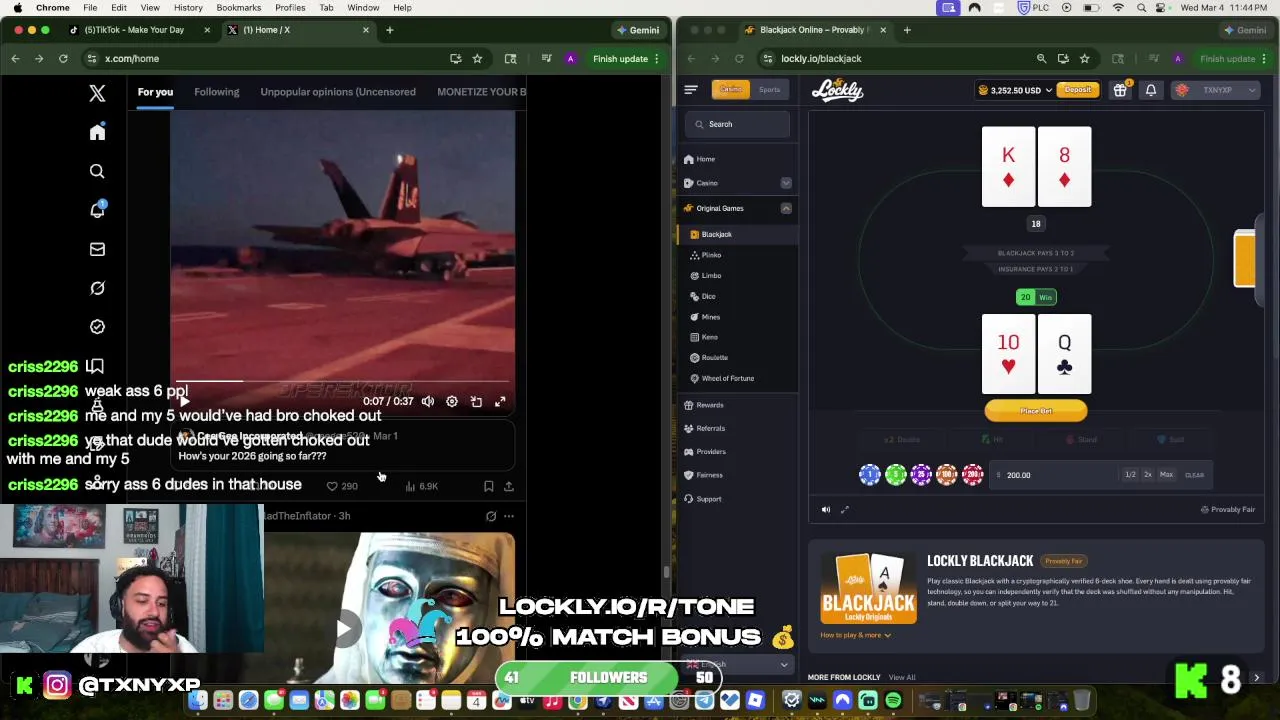
Task: Click View All under More From Lockly
Action: (902, 677)
